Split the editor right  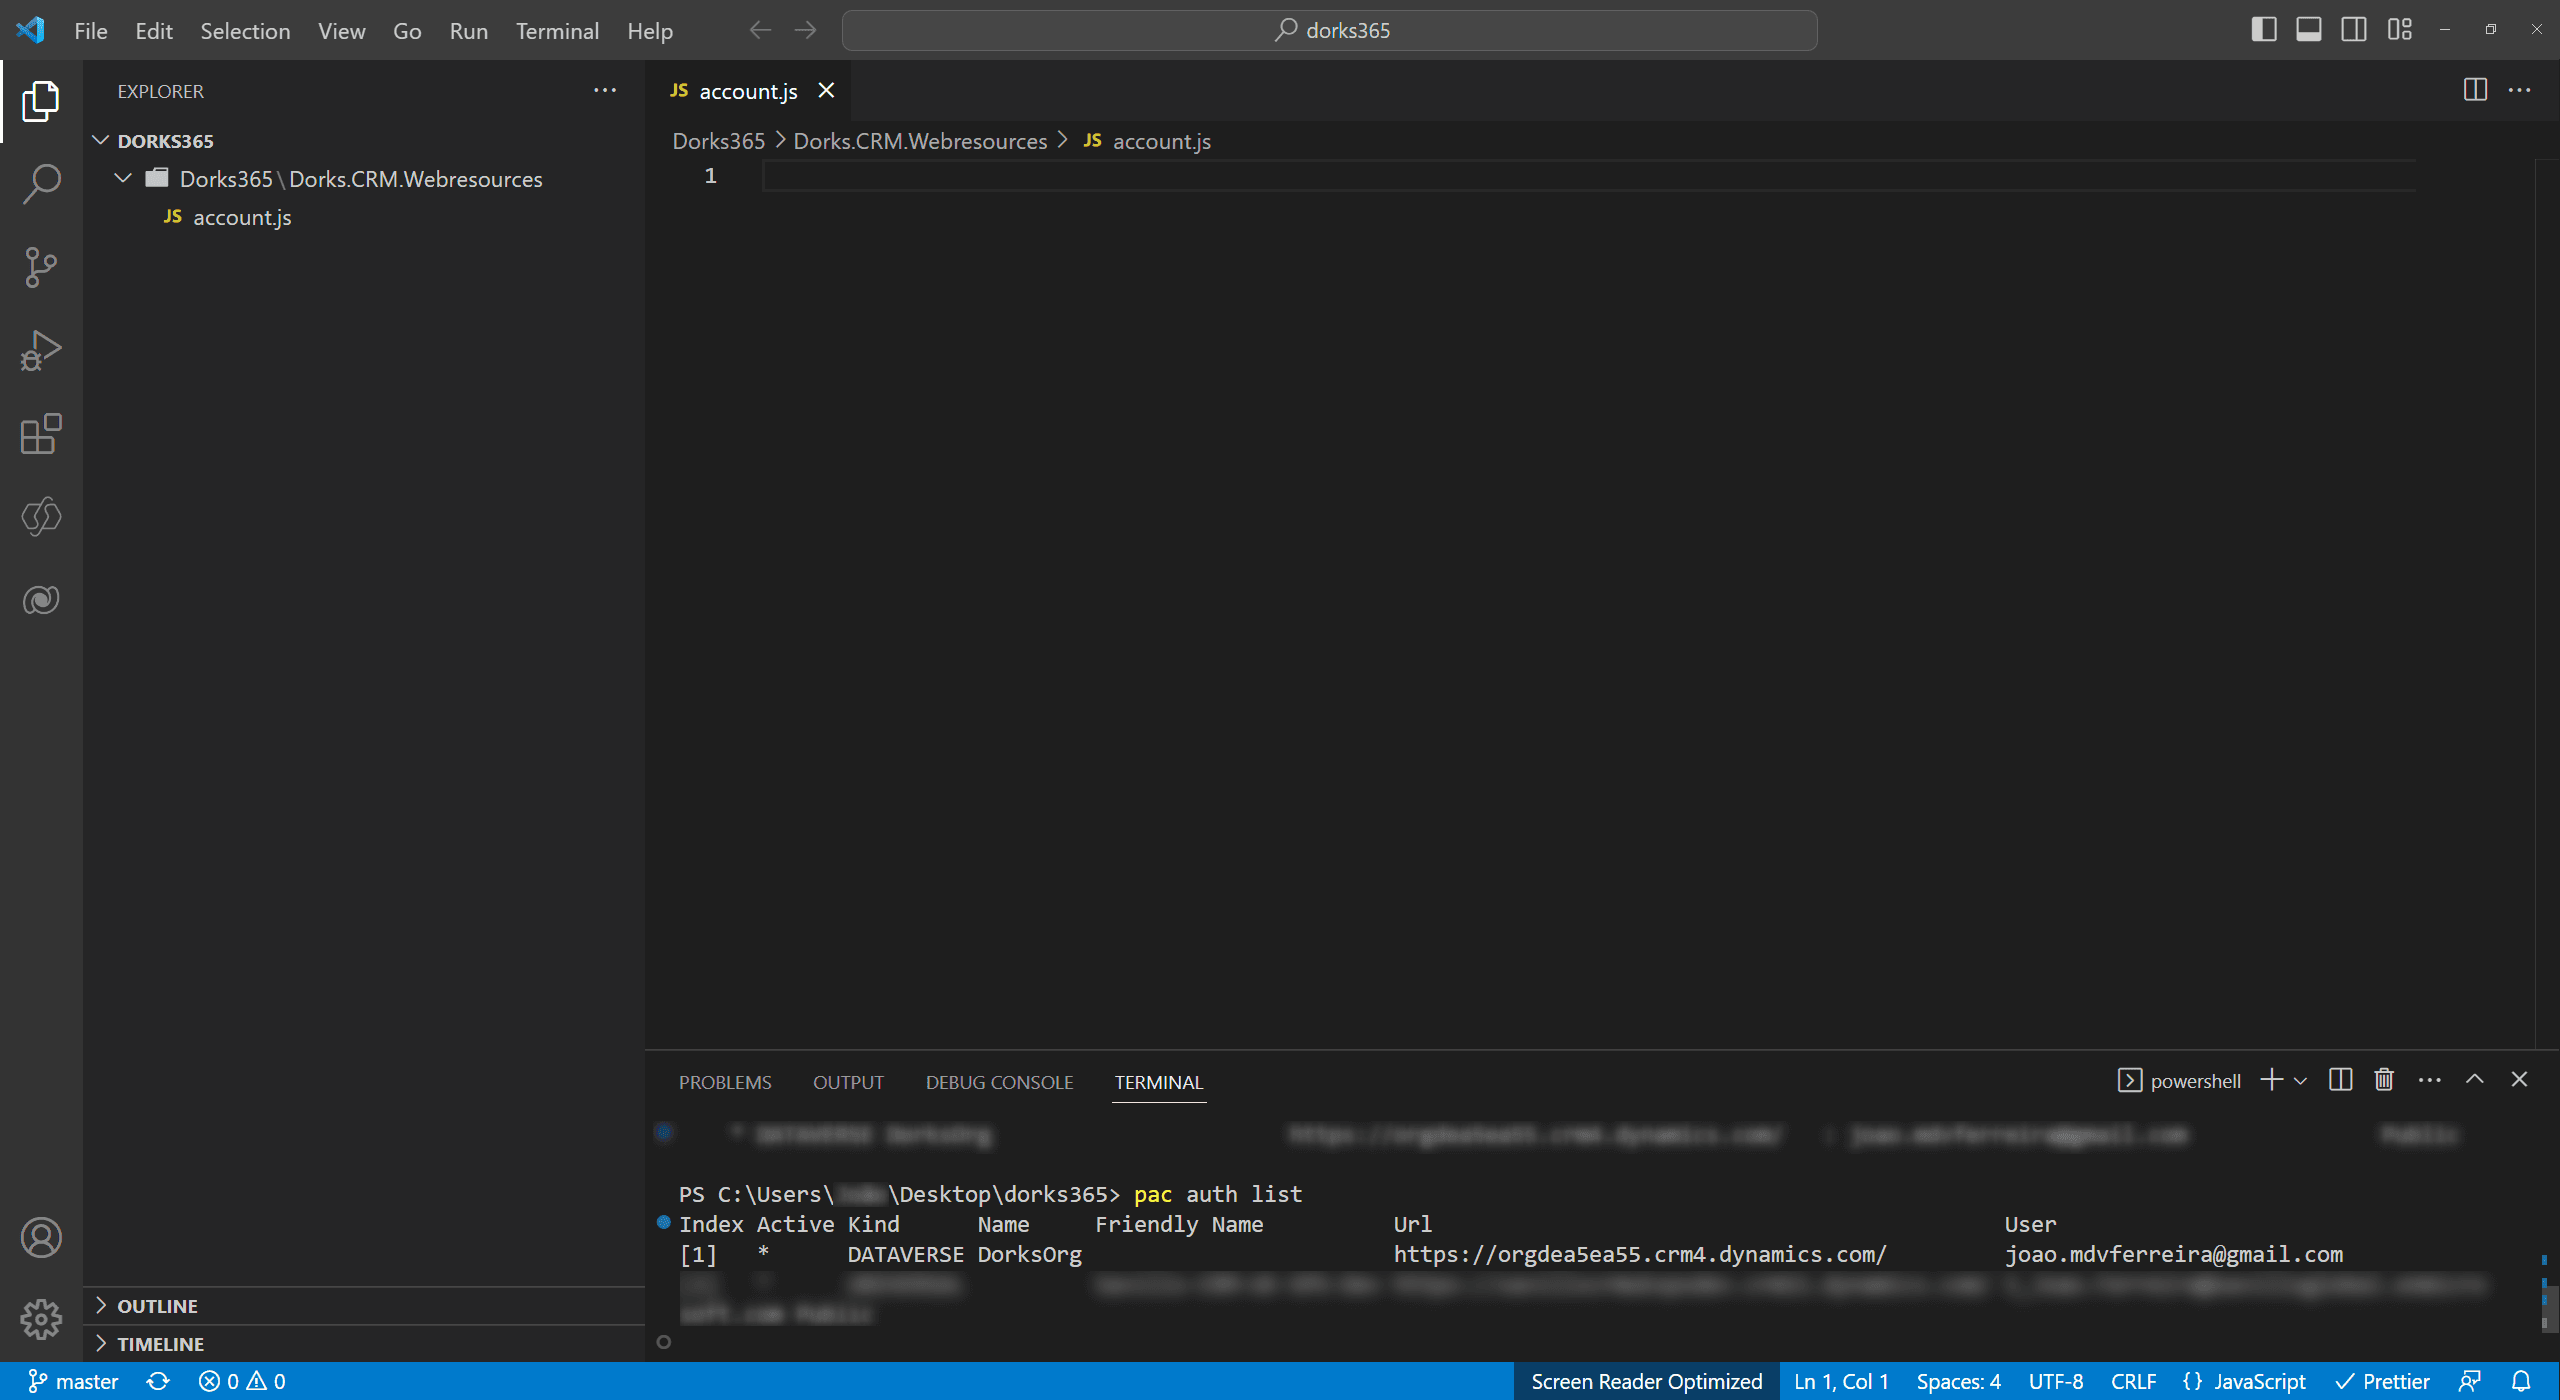[x=2475, y=90]
